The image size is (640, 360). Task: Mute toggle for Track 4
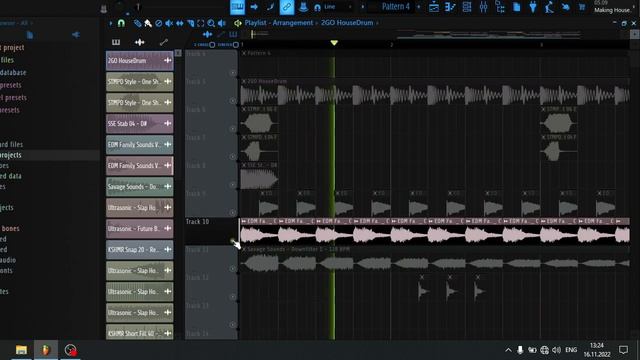pos(233,73)
